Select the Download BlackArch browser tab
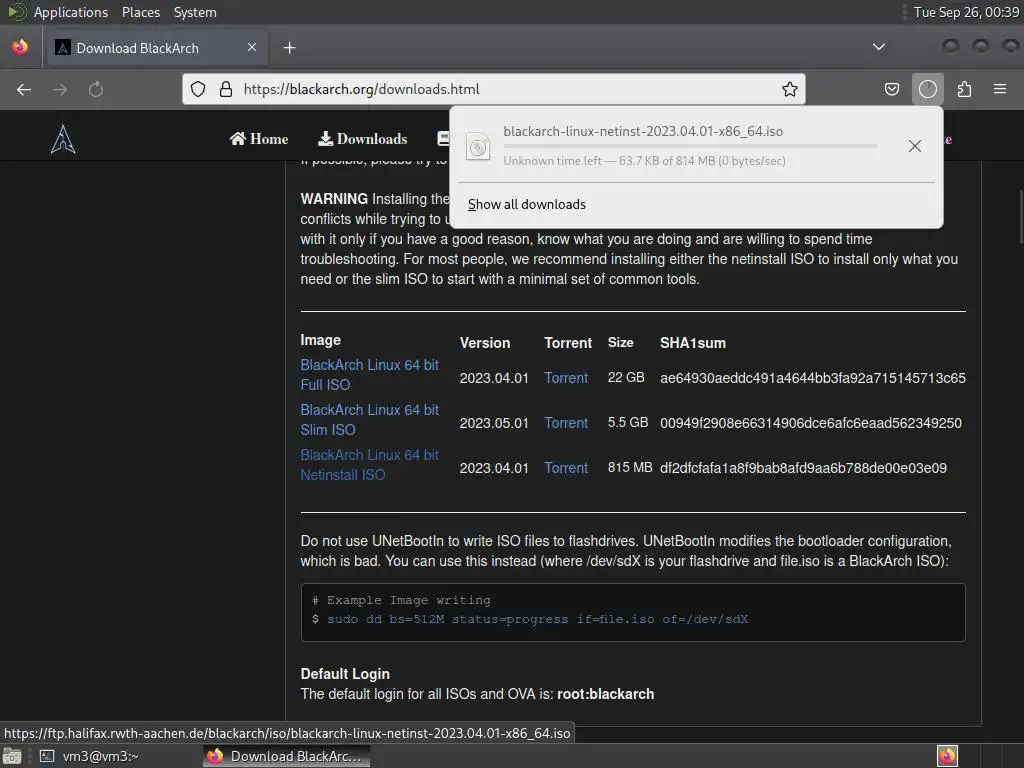The image size is (1024, 768). [x=155, y=48]
